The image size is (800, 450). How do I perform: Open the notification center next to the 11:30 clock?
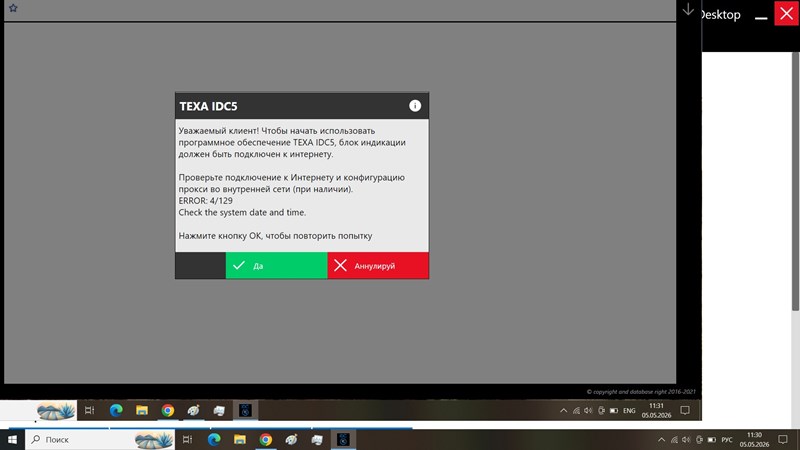783,439
